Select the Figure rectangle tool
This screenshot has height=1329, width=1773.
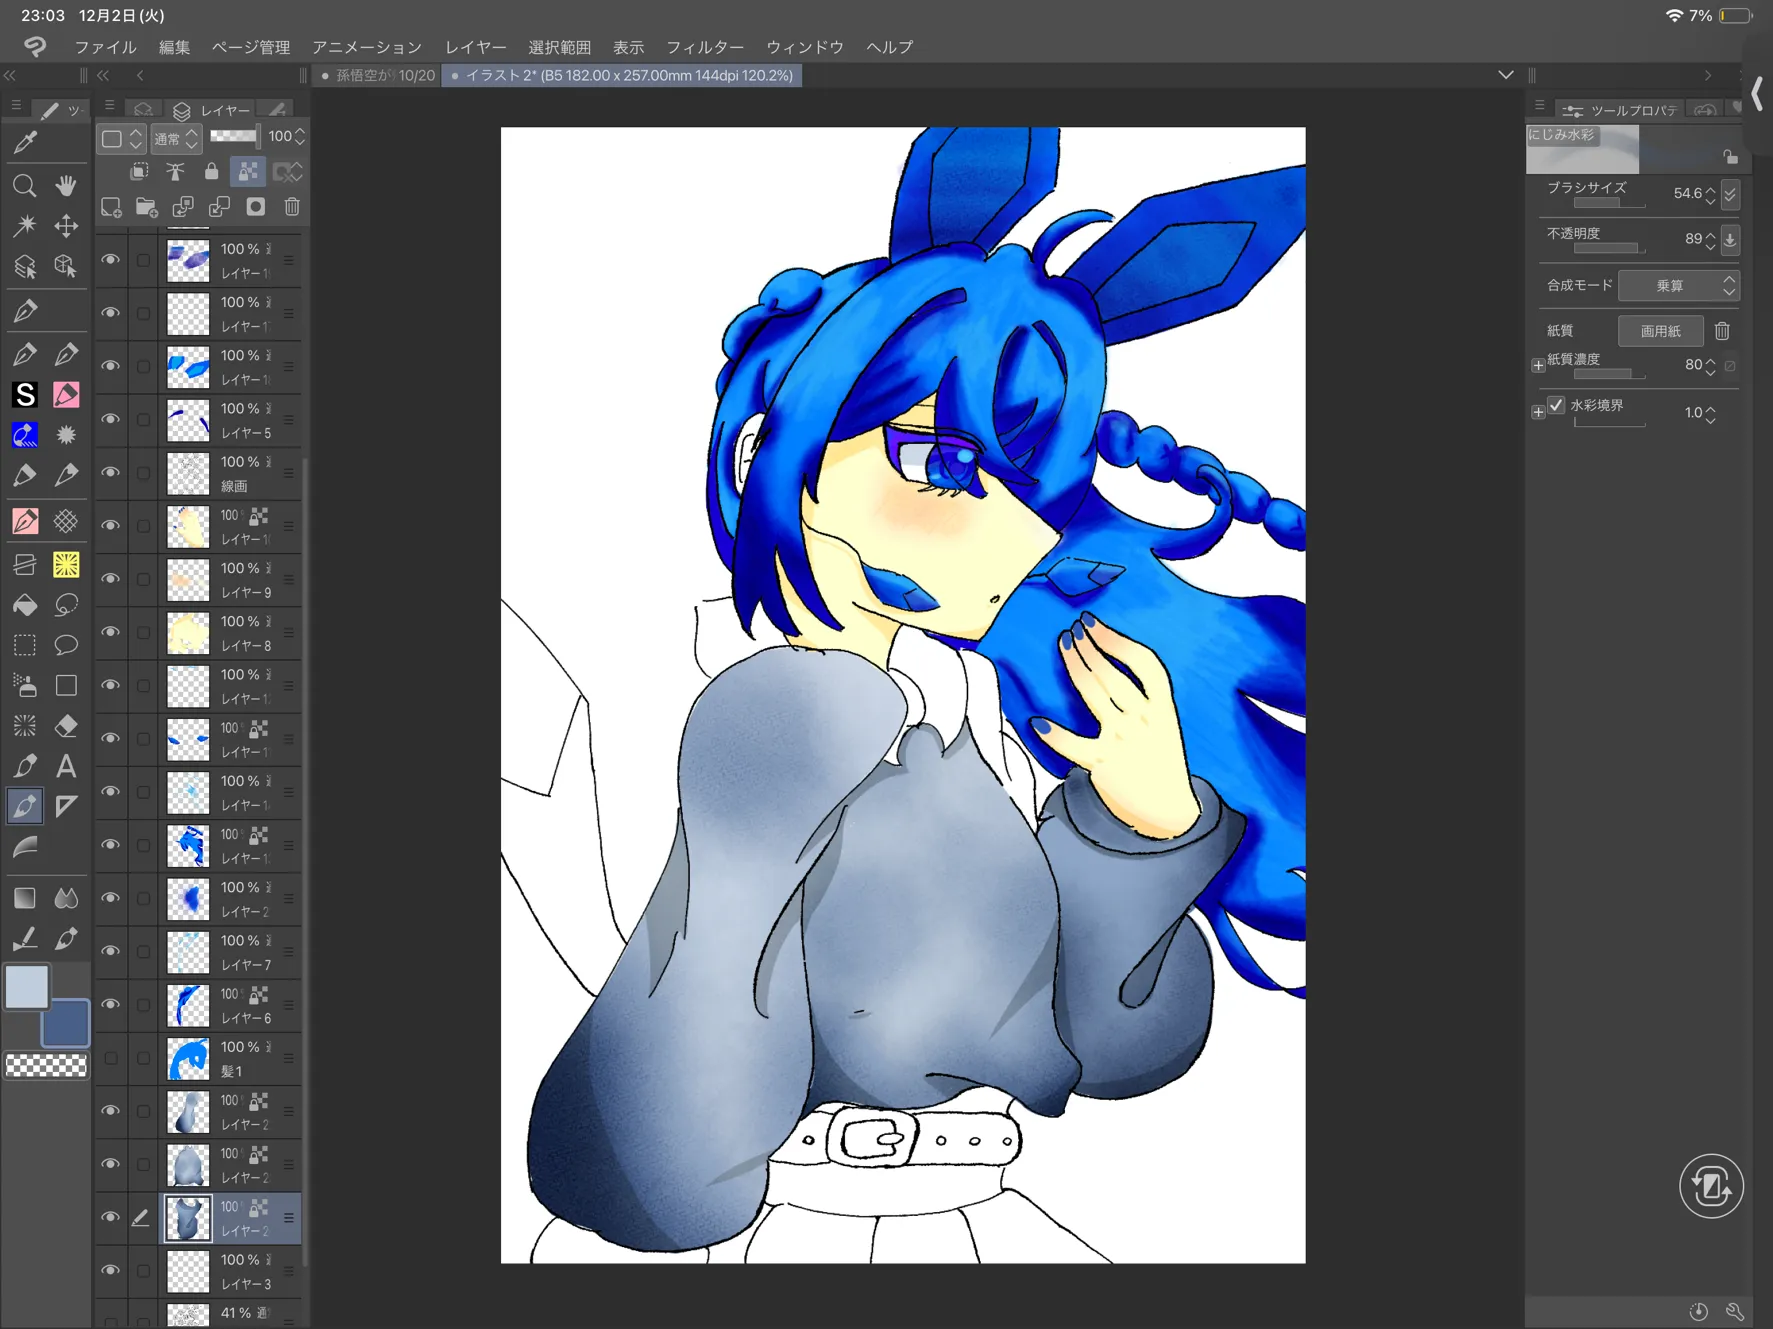pos(66,686)
